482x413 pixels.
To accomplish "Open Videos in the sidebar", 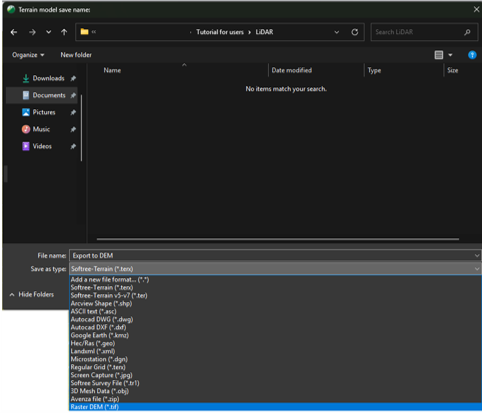I will [37, 146].
